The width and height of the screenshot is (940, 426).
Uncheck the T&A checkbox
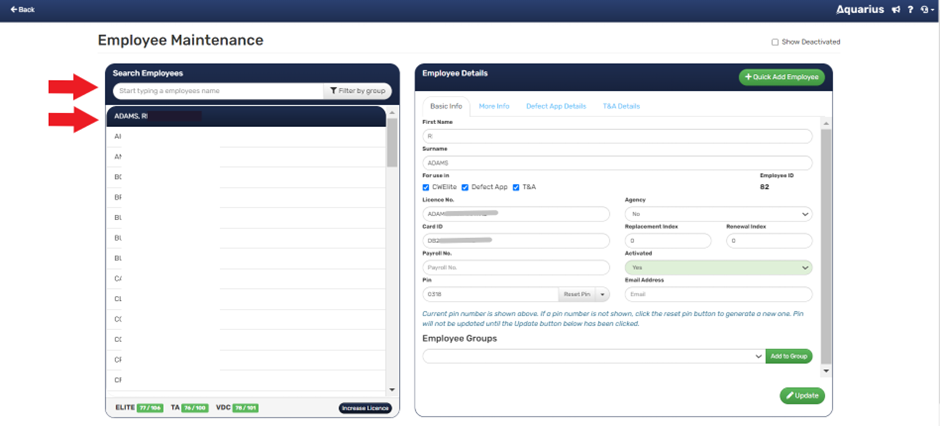[515, 187]
